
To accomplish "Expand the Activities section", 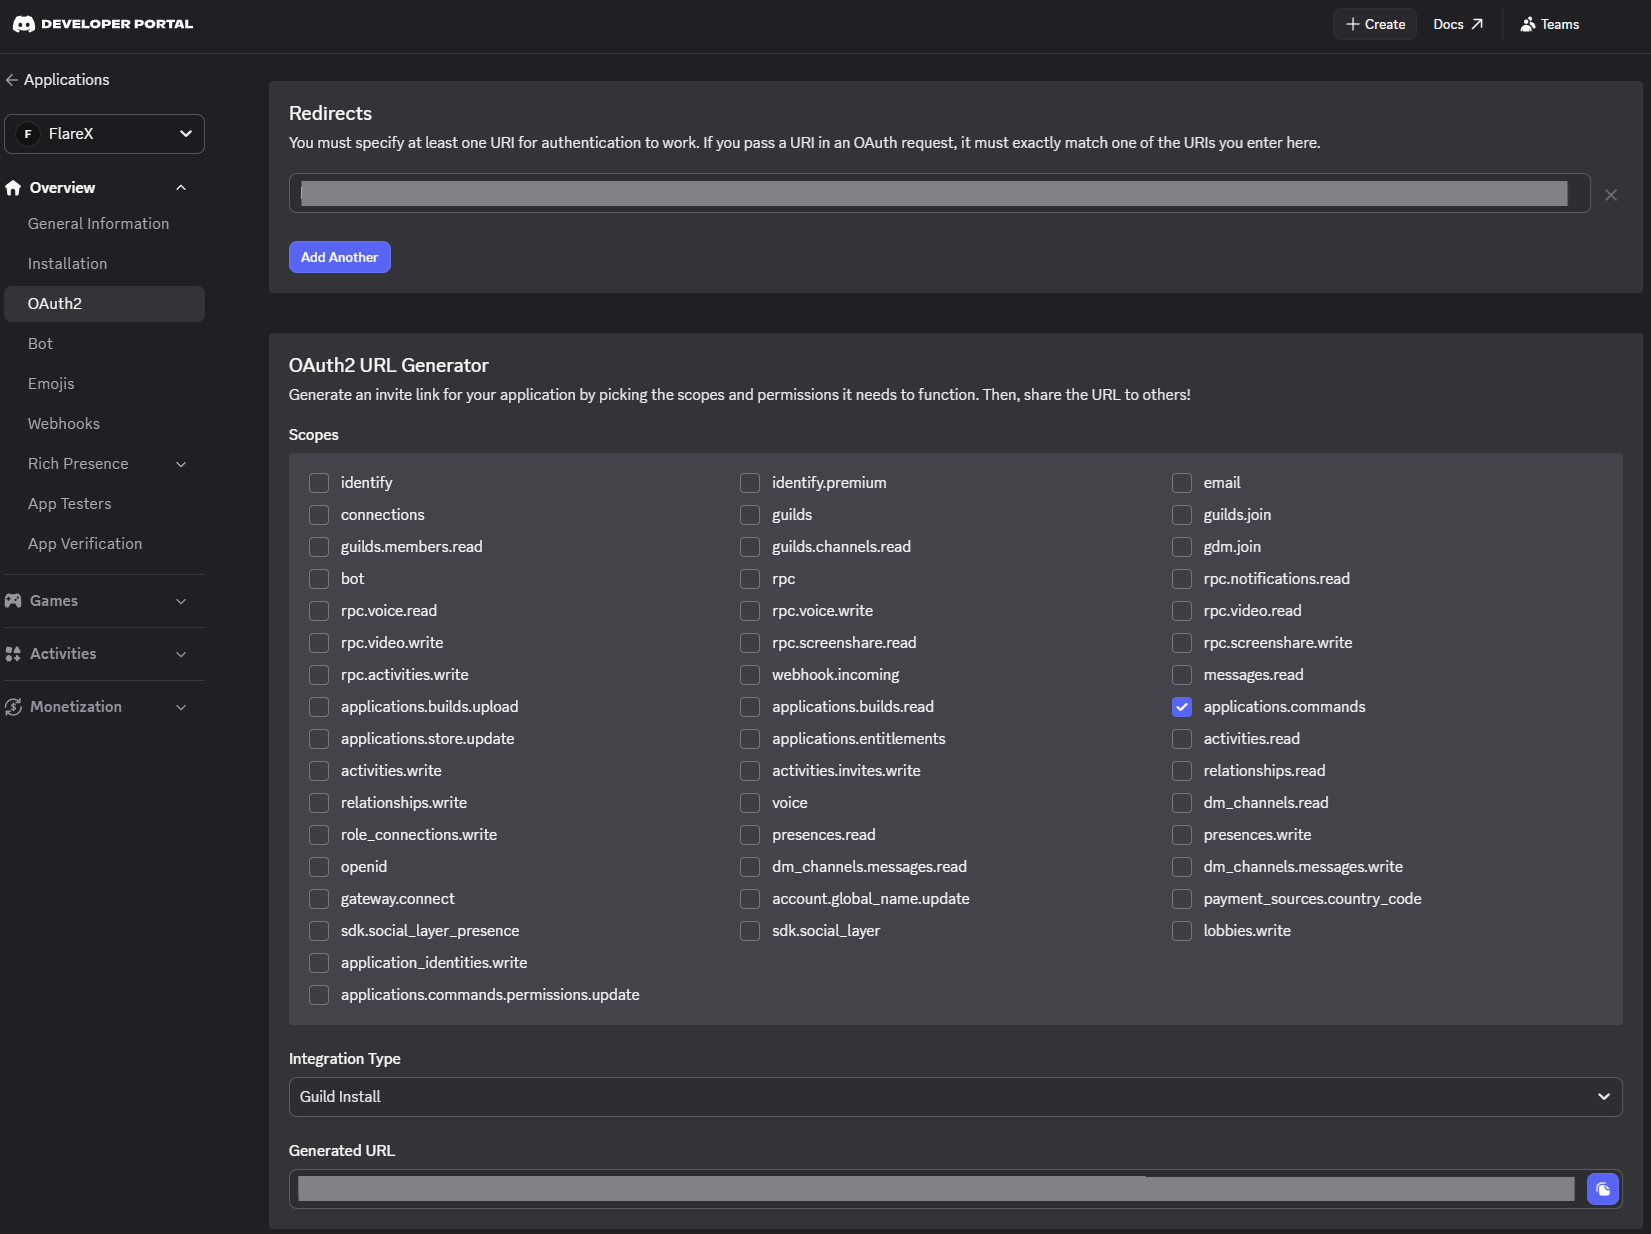I will 181,654.
